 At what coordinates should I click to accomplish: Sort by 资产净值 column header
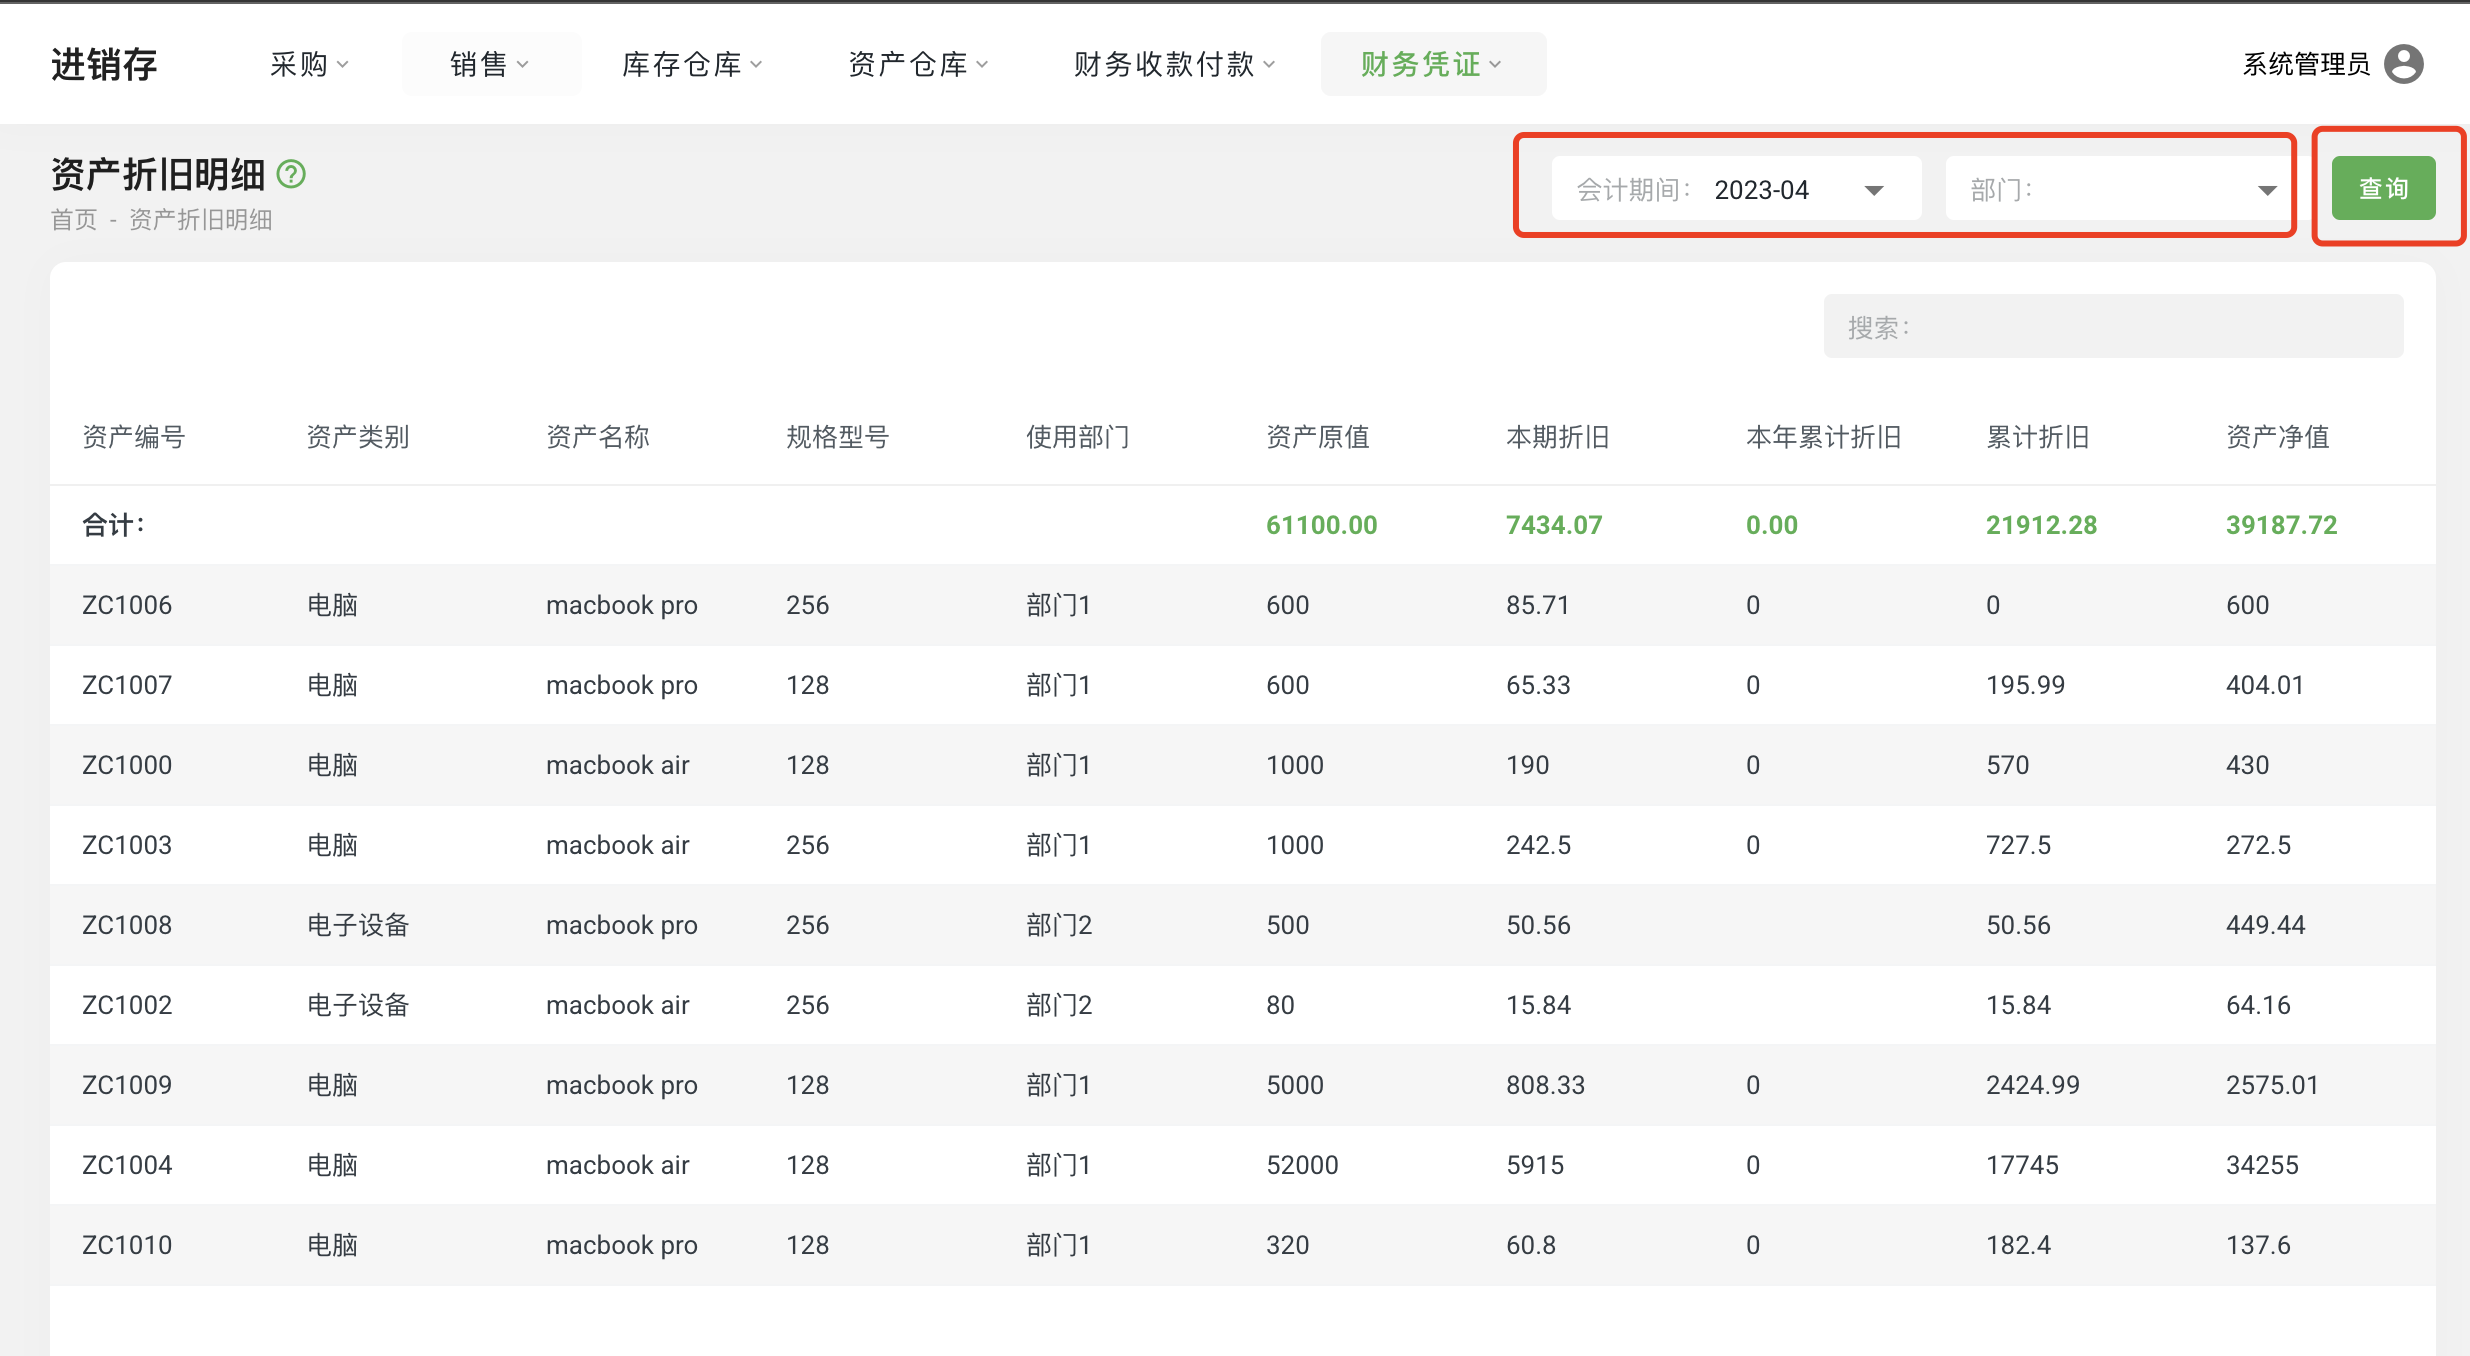(x=2277, y=437)
